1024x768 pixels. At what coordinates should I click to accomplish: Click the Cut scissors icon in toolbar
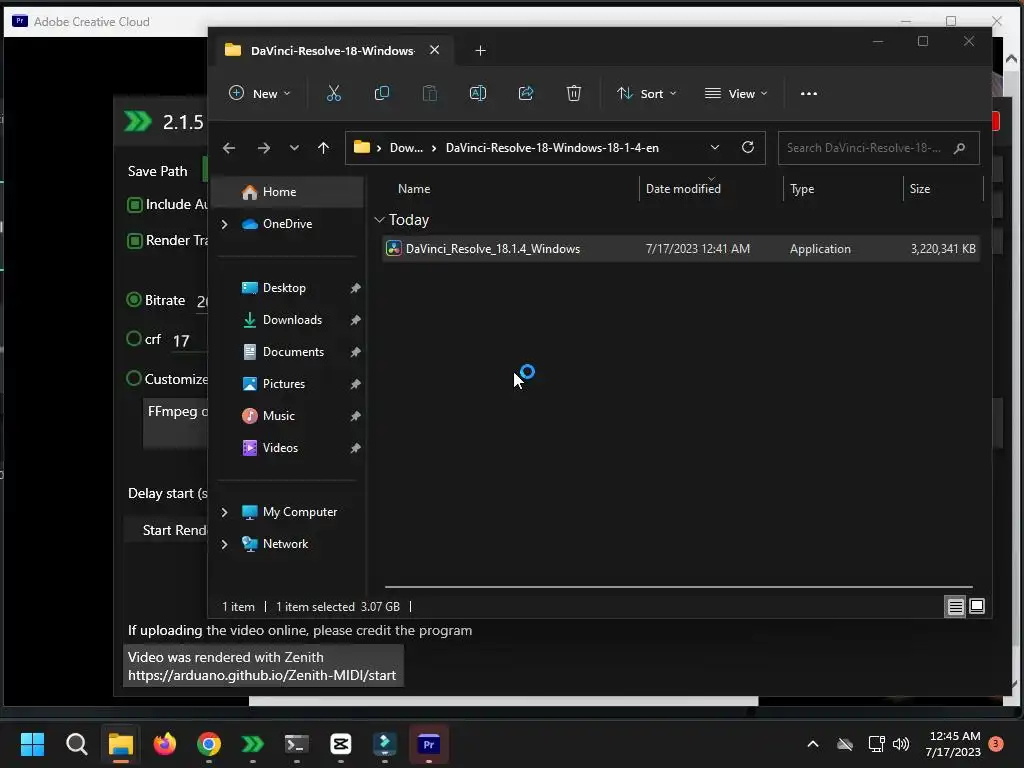pyautogui.click(x=334, y=93)
